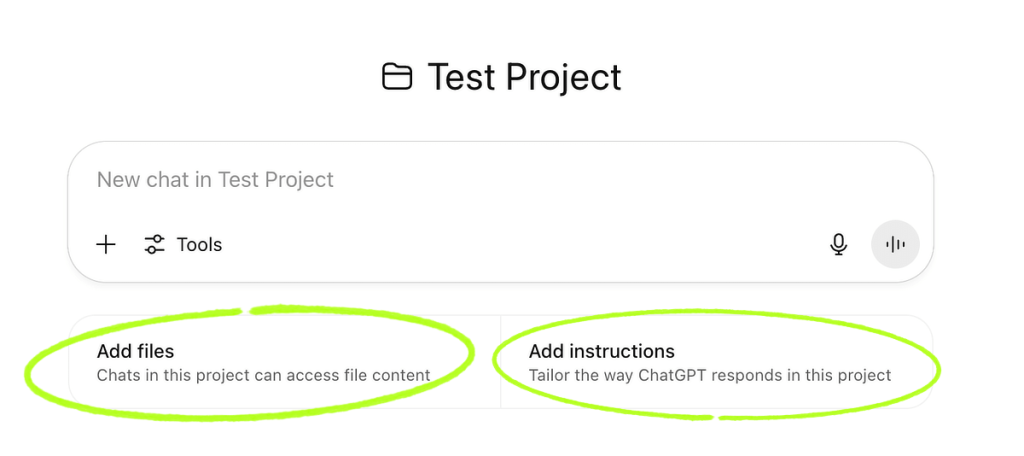Viewport: 1024px width, 456px height.
Task: Attach content using the plus icon
Action: [106, 245]
